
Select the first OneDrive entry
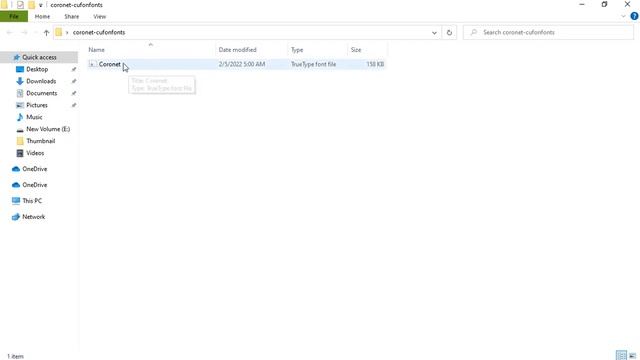[x=34, y=169]
